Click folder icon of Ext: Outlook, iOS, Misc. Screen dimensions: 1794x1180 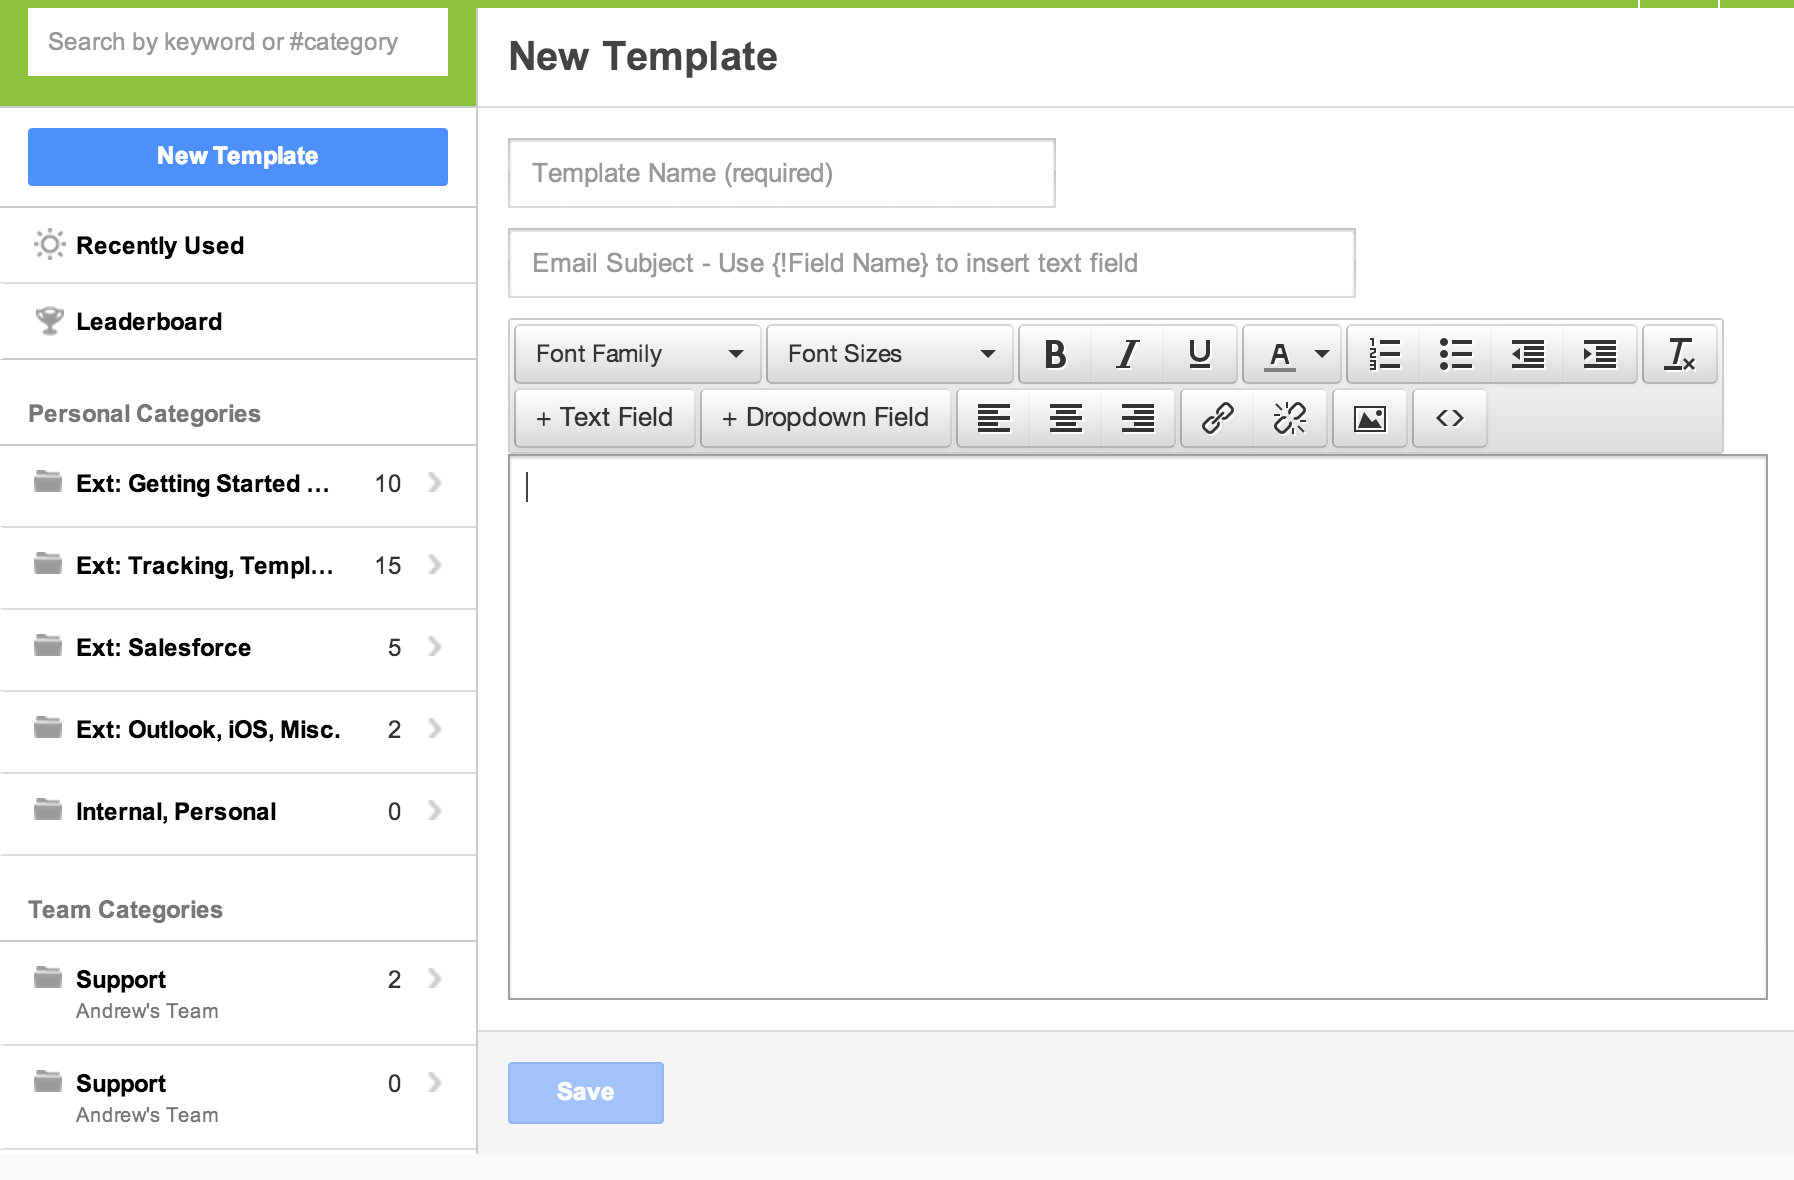[x=48, y=728]
